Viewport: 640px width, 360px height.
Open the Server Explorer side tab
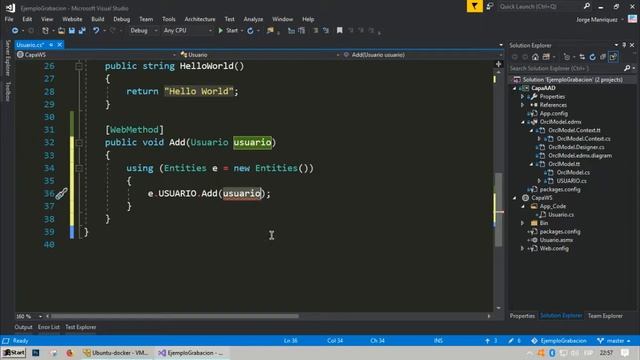click(7, 58)
